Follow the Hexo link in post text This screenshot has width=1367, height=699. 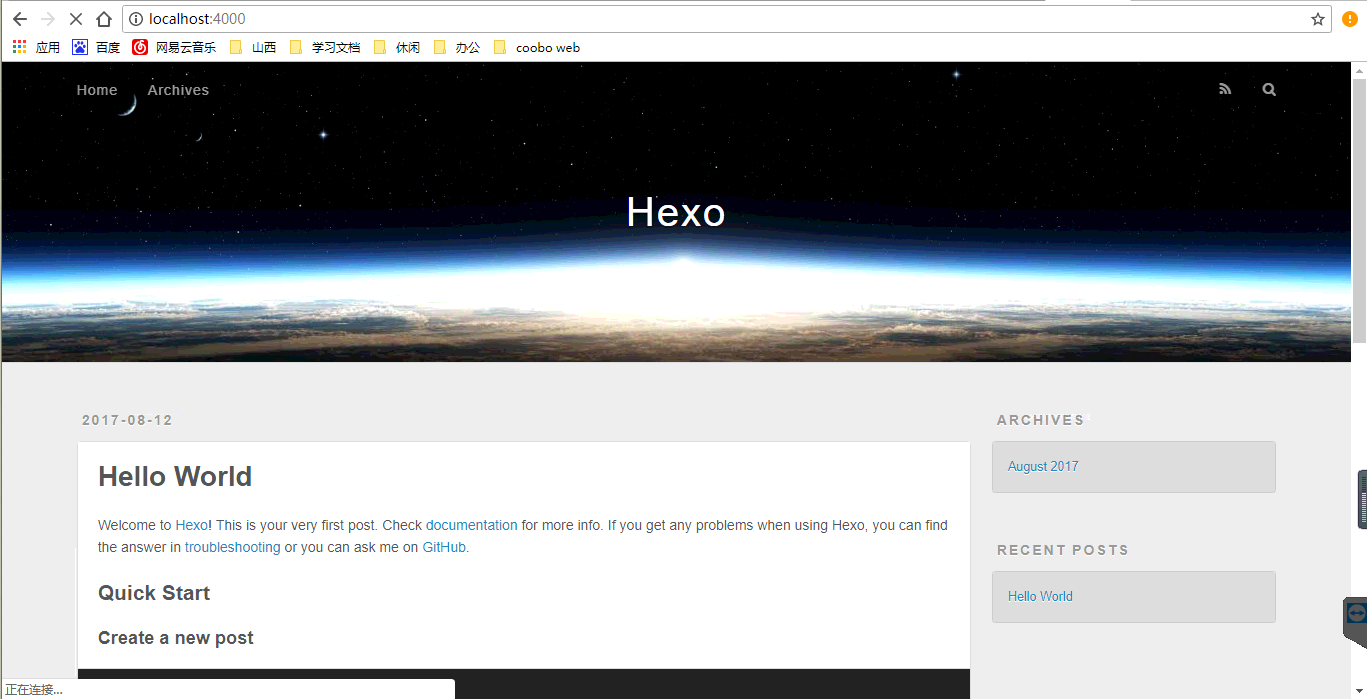(x=192, y=525)
